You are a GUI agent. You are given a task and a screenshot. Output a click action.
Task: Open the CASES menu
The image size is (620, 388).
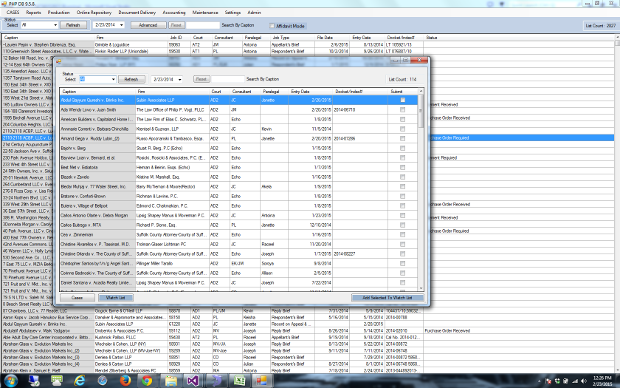(13, 12)
